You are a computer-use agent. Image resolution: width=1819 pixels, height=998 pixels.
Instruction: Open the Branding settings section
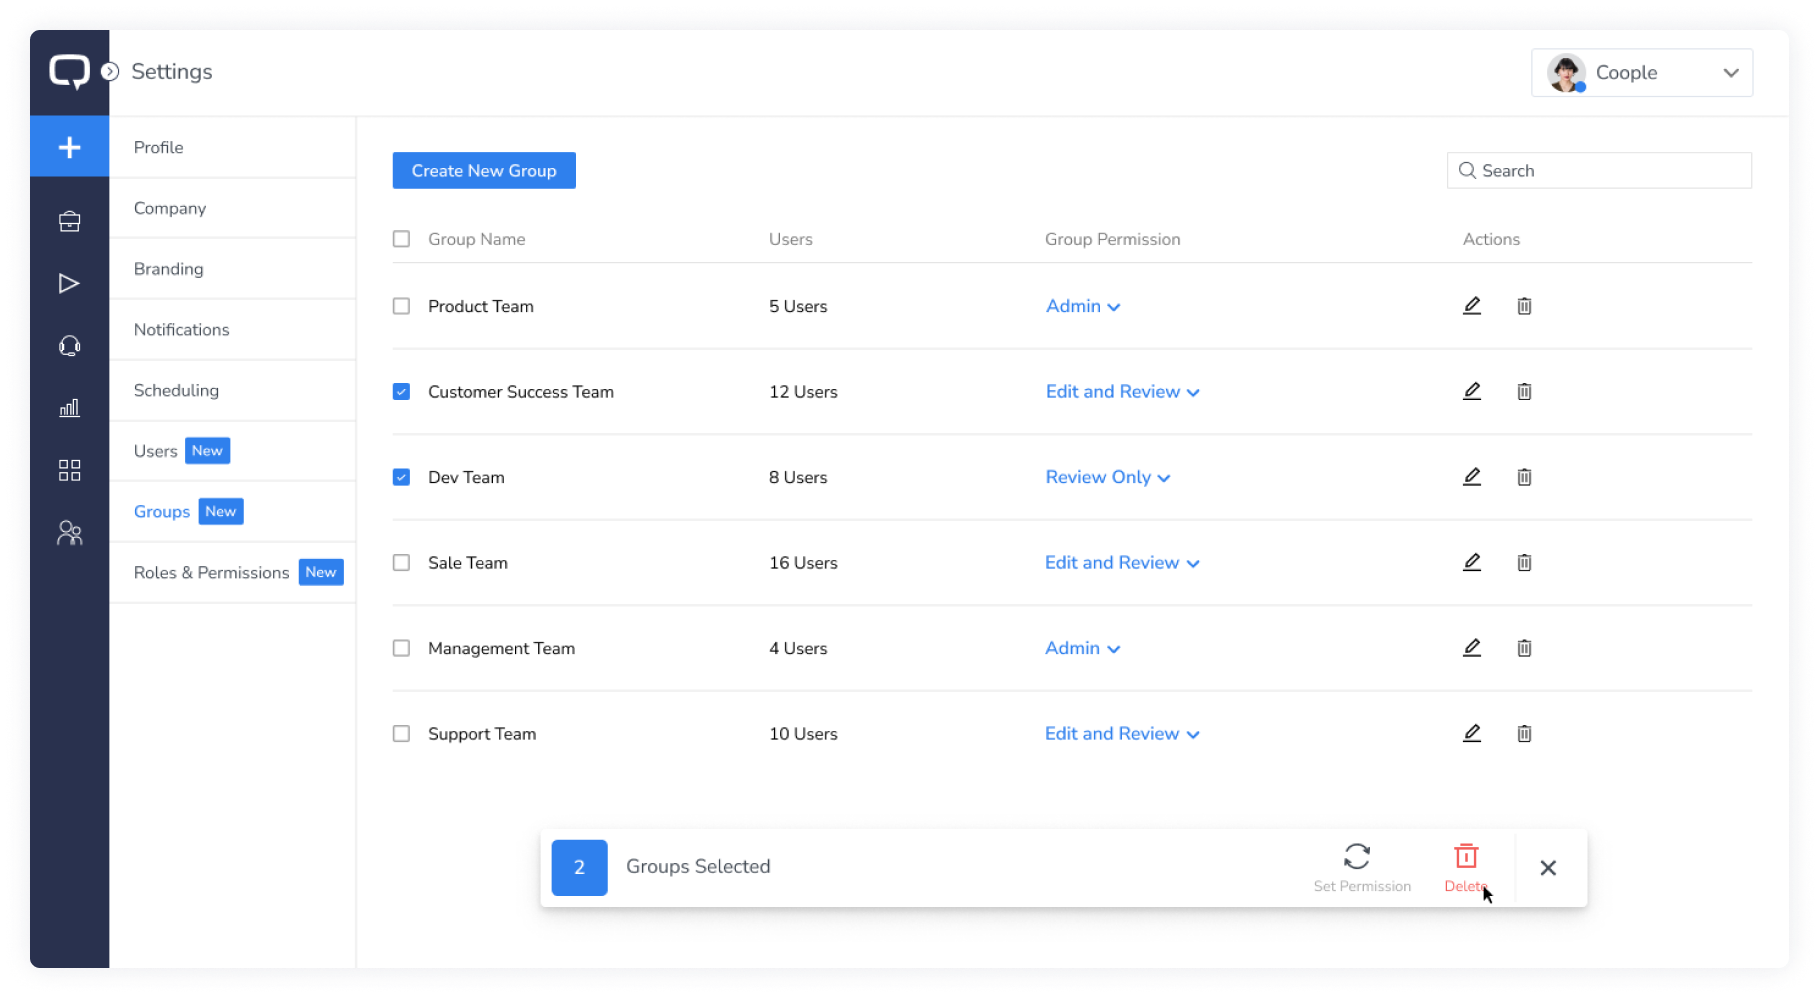tap(169, 269)
